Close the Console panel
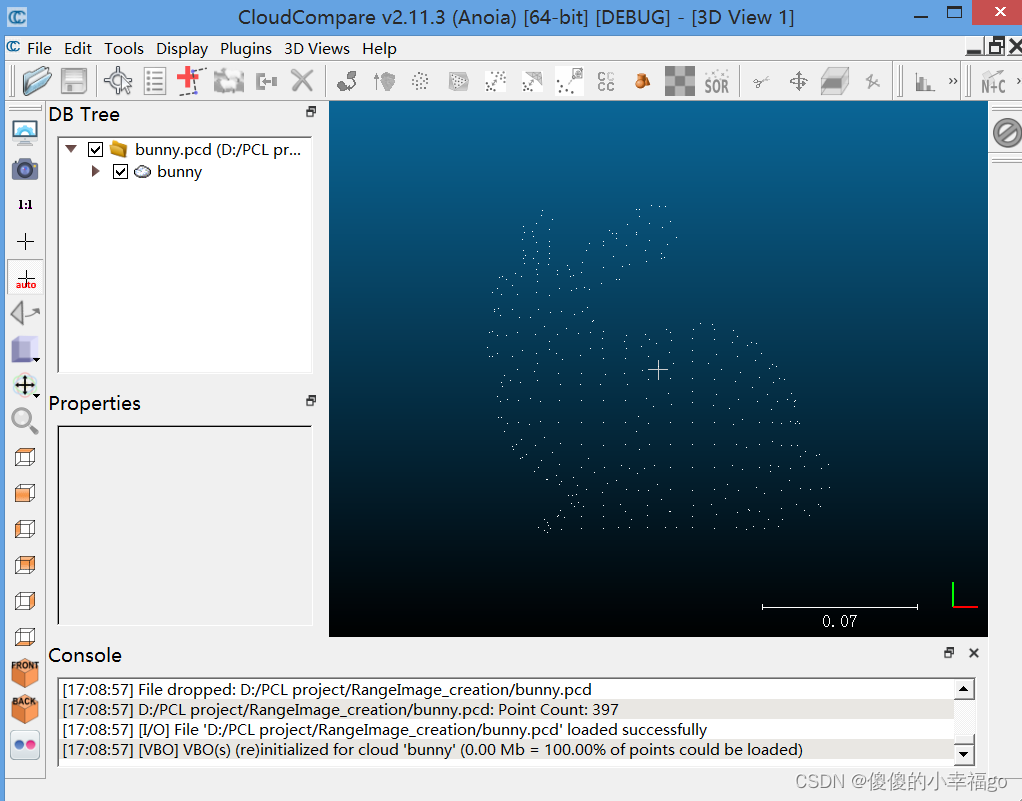Screen dimensions: 1022x801 [974, 652]
